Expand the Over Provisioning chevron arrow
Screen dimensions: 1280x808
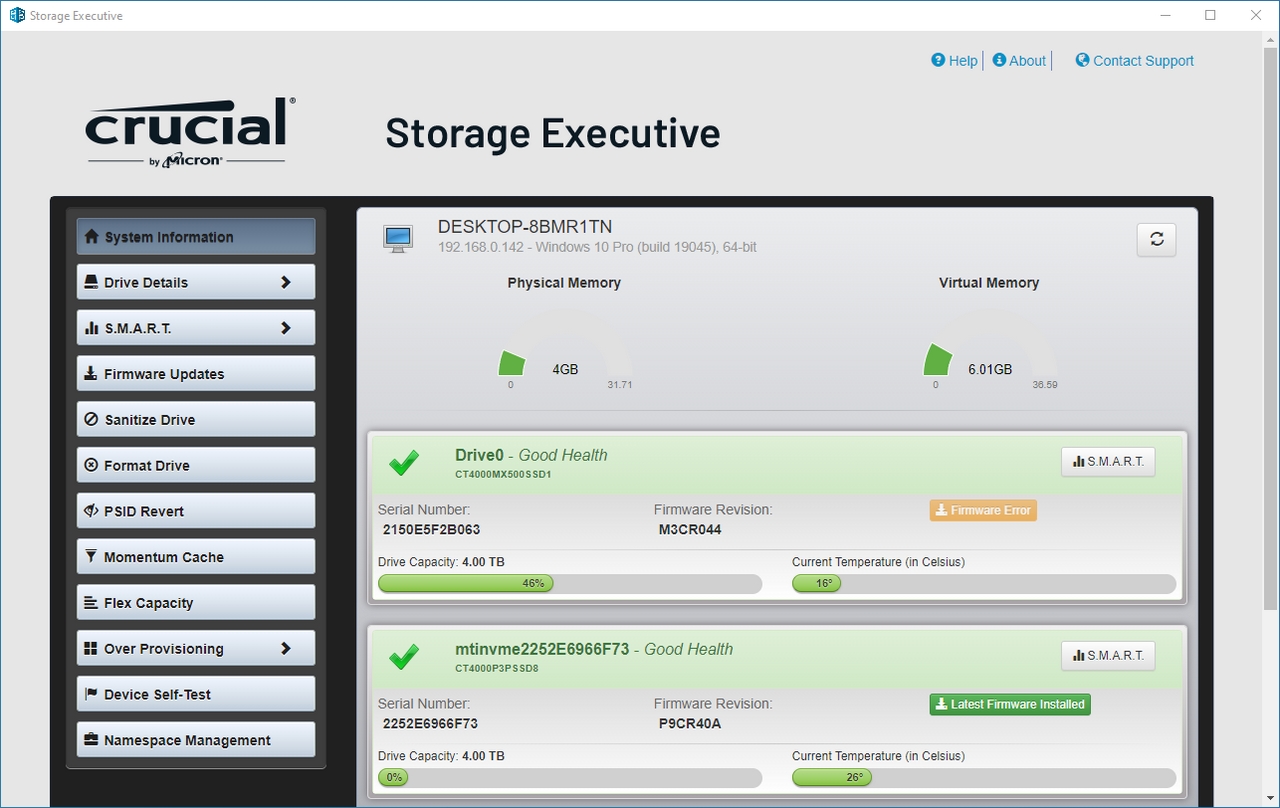click(x=286, y=648)
